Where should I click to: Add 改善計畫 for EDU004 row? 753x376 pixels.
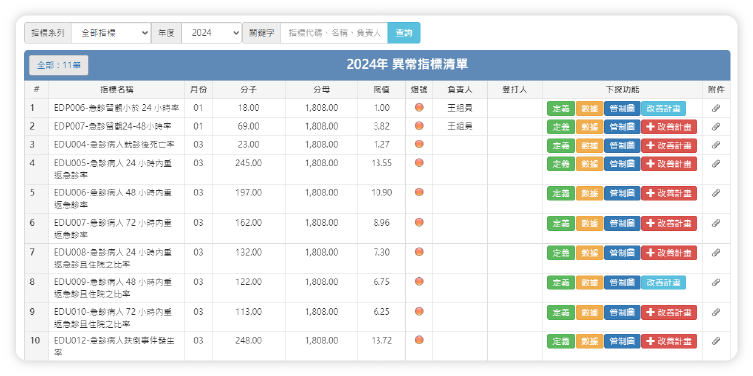pyautogui.click(x=669, y=145)
